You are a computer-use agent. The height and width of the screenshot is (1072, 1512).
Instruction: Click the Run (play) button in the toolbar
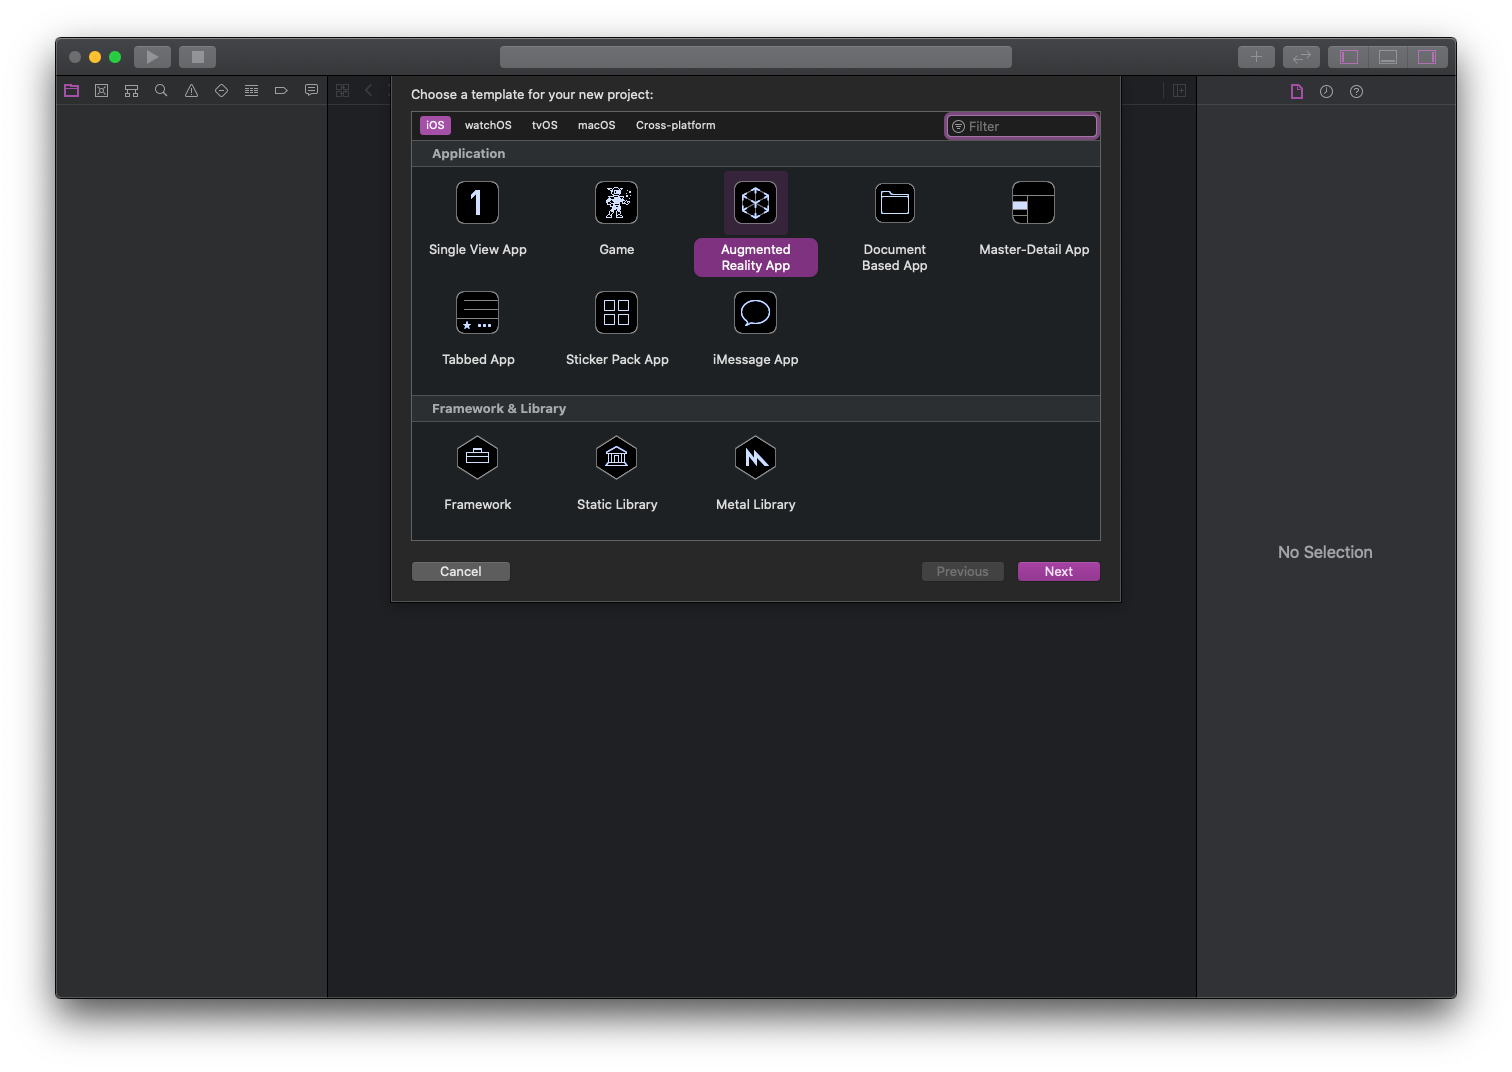click(x=152, y=57)
